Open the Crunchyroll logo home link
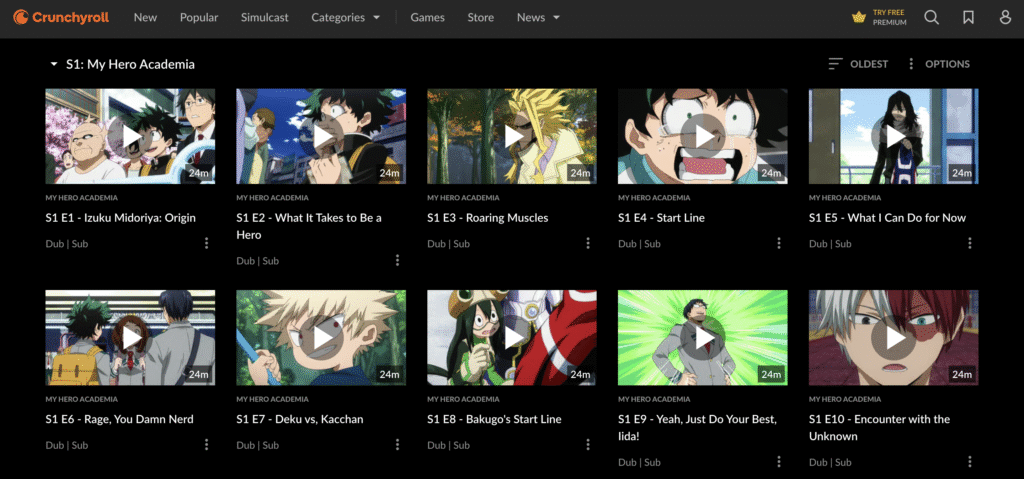 61,18
